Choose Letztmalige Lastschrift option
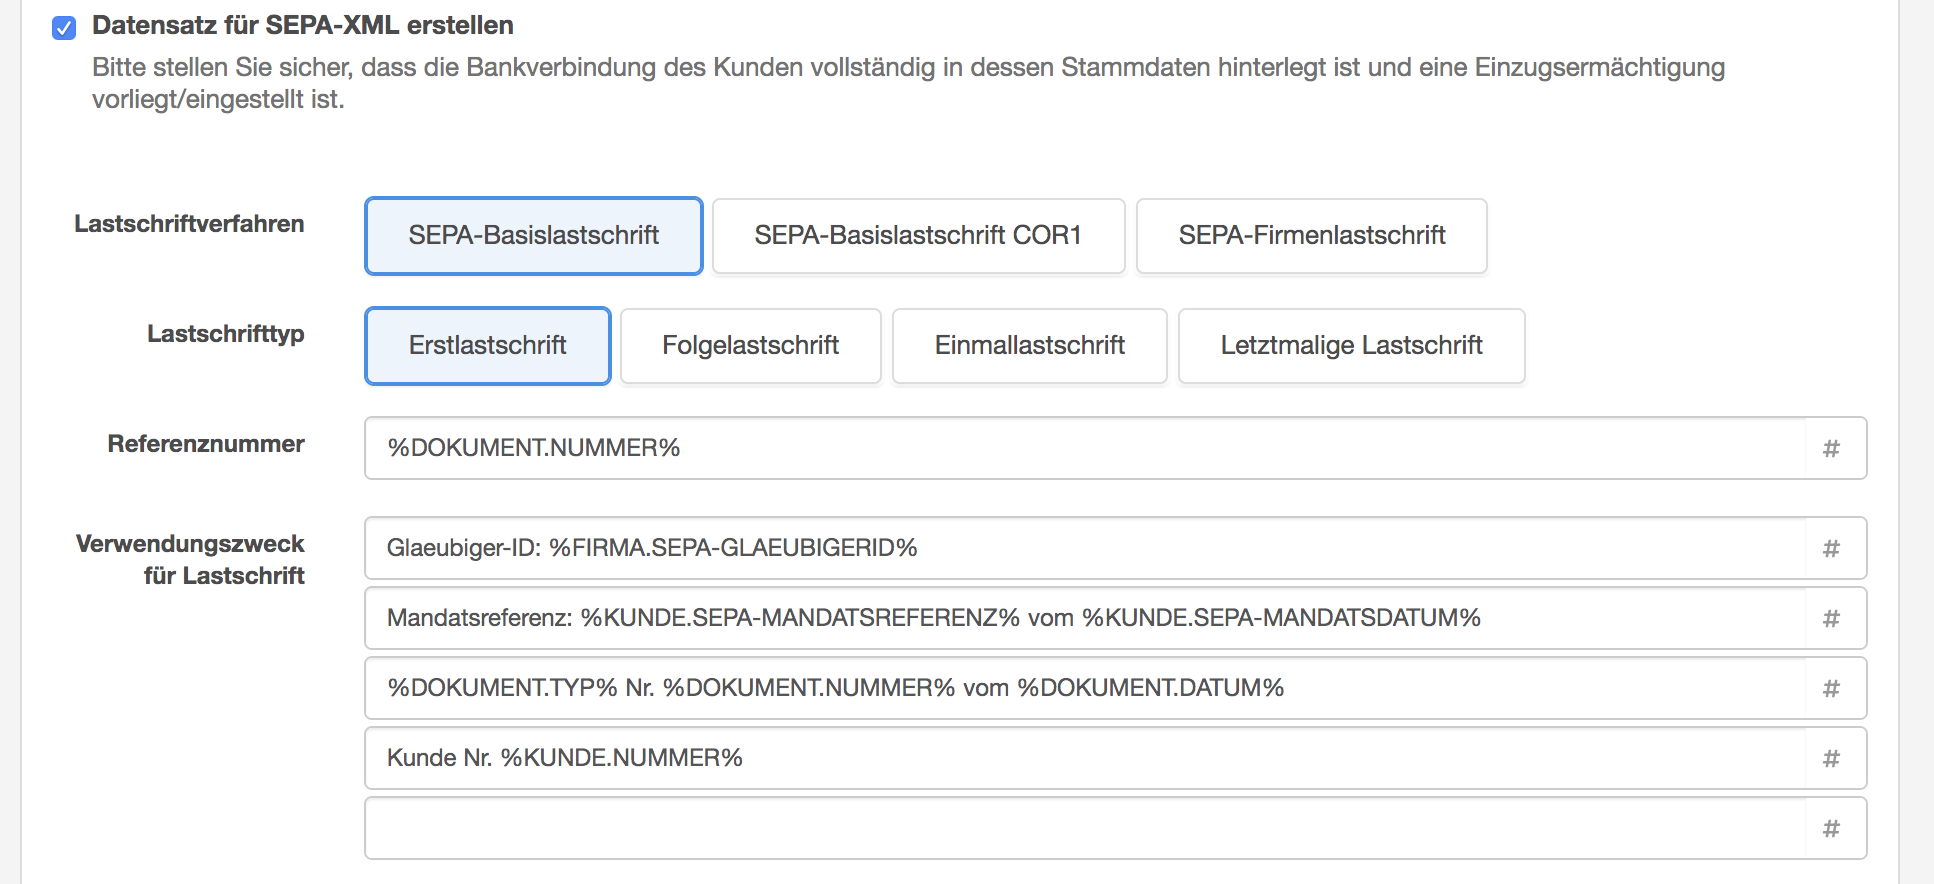 [1352, 346]
